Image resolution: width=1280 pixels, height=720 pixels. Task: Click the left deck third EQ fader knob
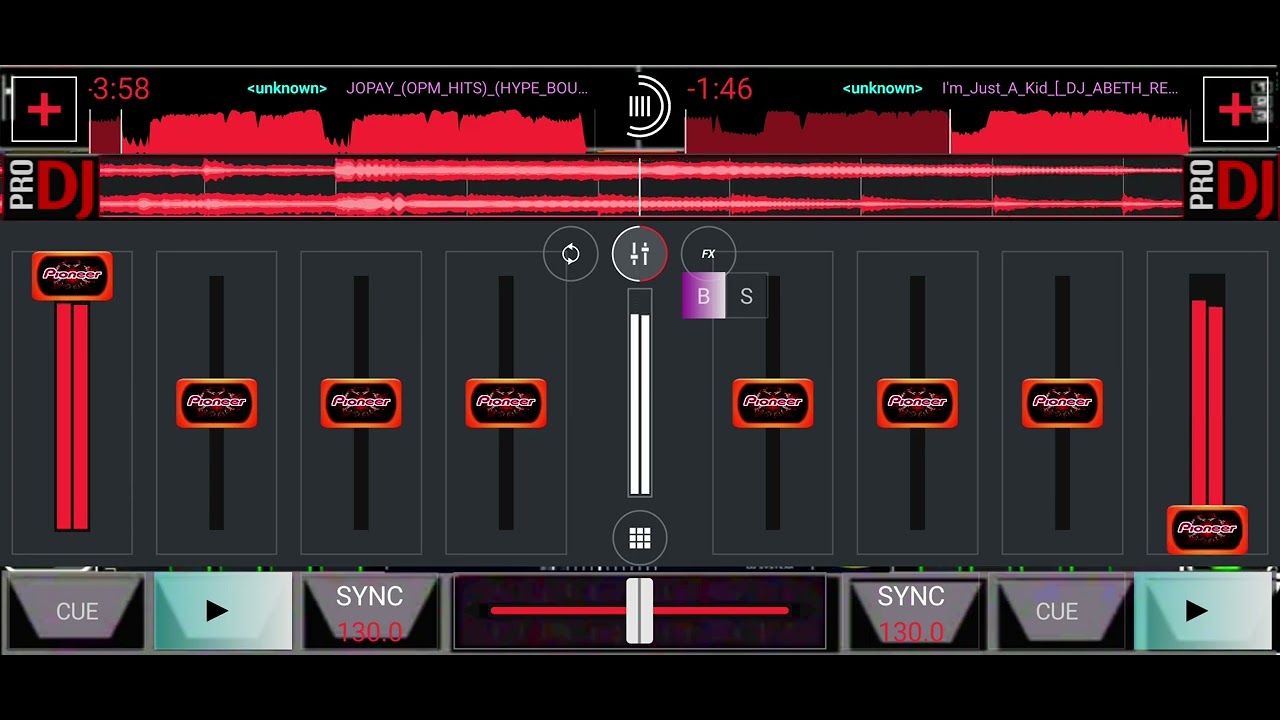point(506,403)
